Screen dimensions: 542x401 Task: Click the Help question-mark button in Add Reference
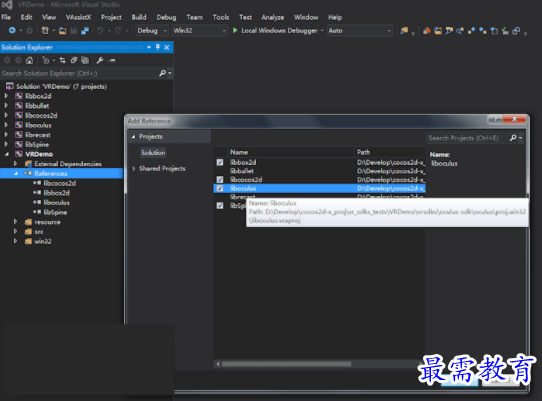pos(495,119)
